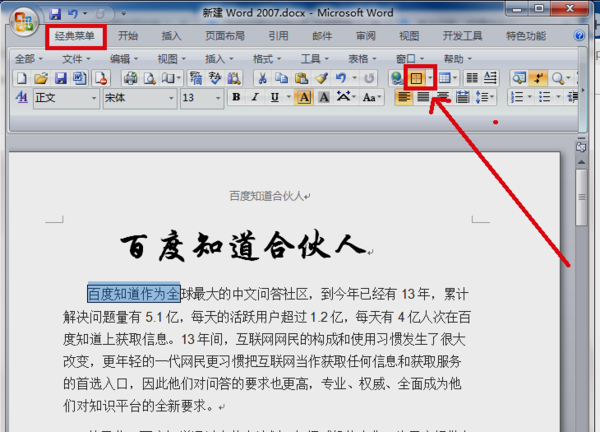Viewport: 600px width, 432px height.
Task: Click the Redo icon in classic toolbar
Action: coord(369,78)
